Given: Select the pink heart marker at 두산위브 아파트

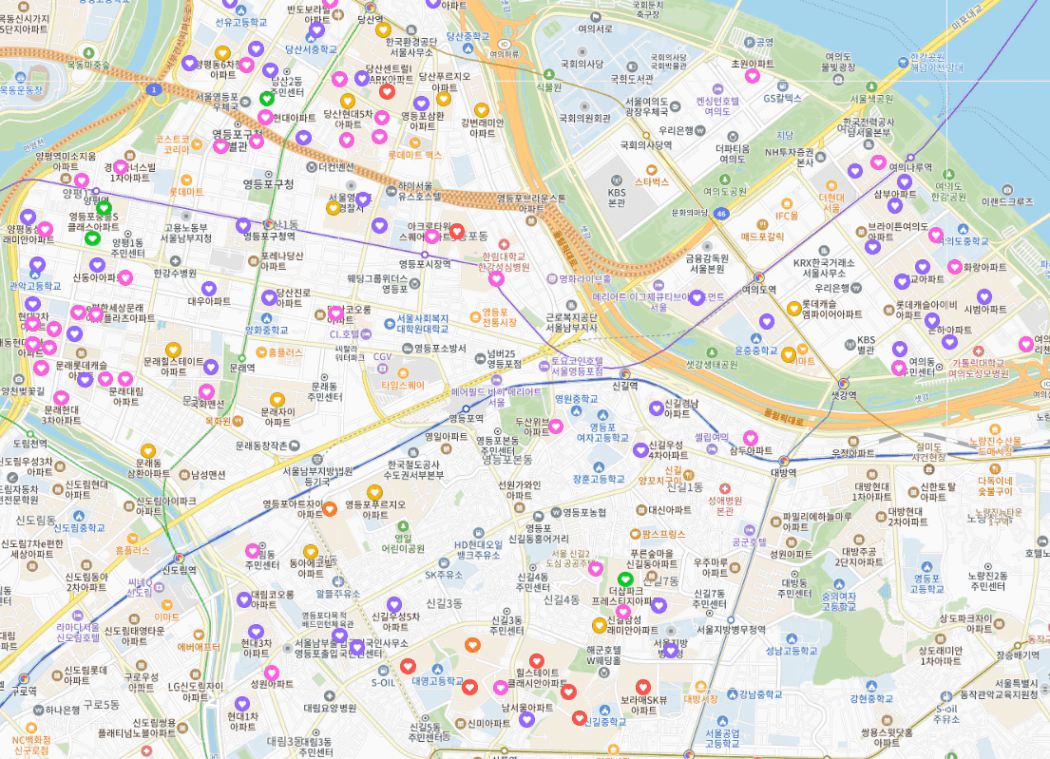Looking at the screenshot, I should 556,425.
